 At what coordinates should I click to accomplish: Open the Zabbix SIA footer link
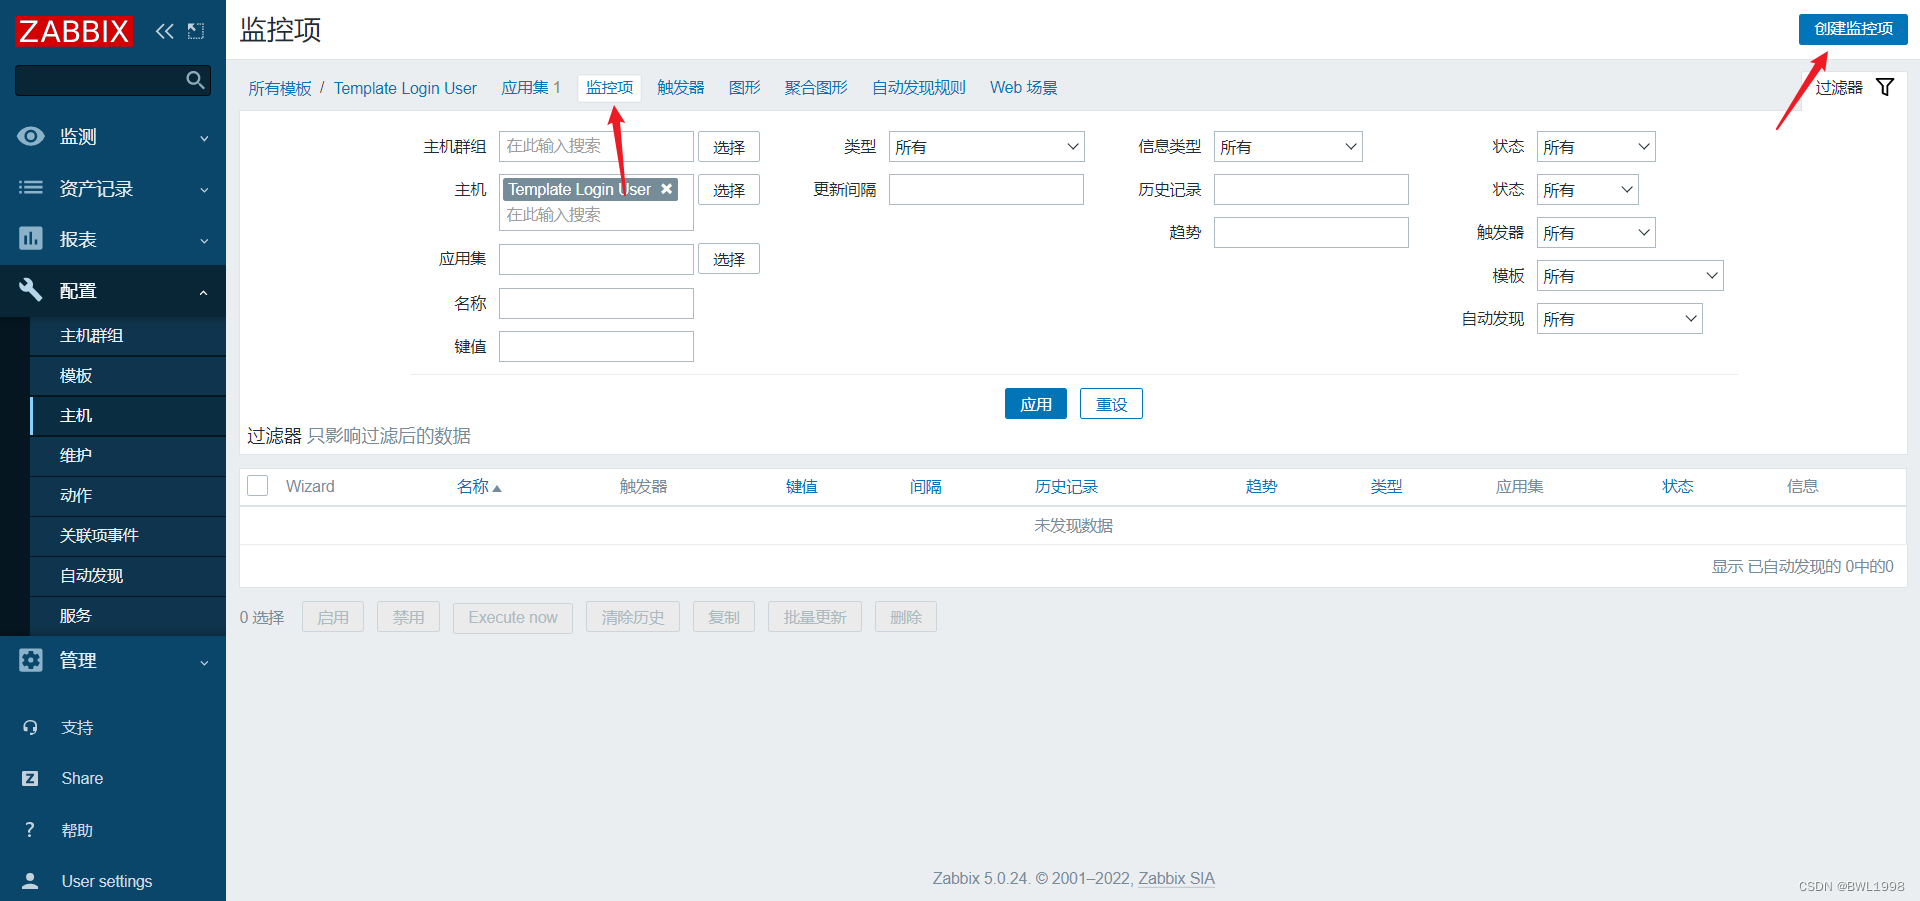click(x=1176, y=878)
